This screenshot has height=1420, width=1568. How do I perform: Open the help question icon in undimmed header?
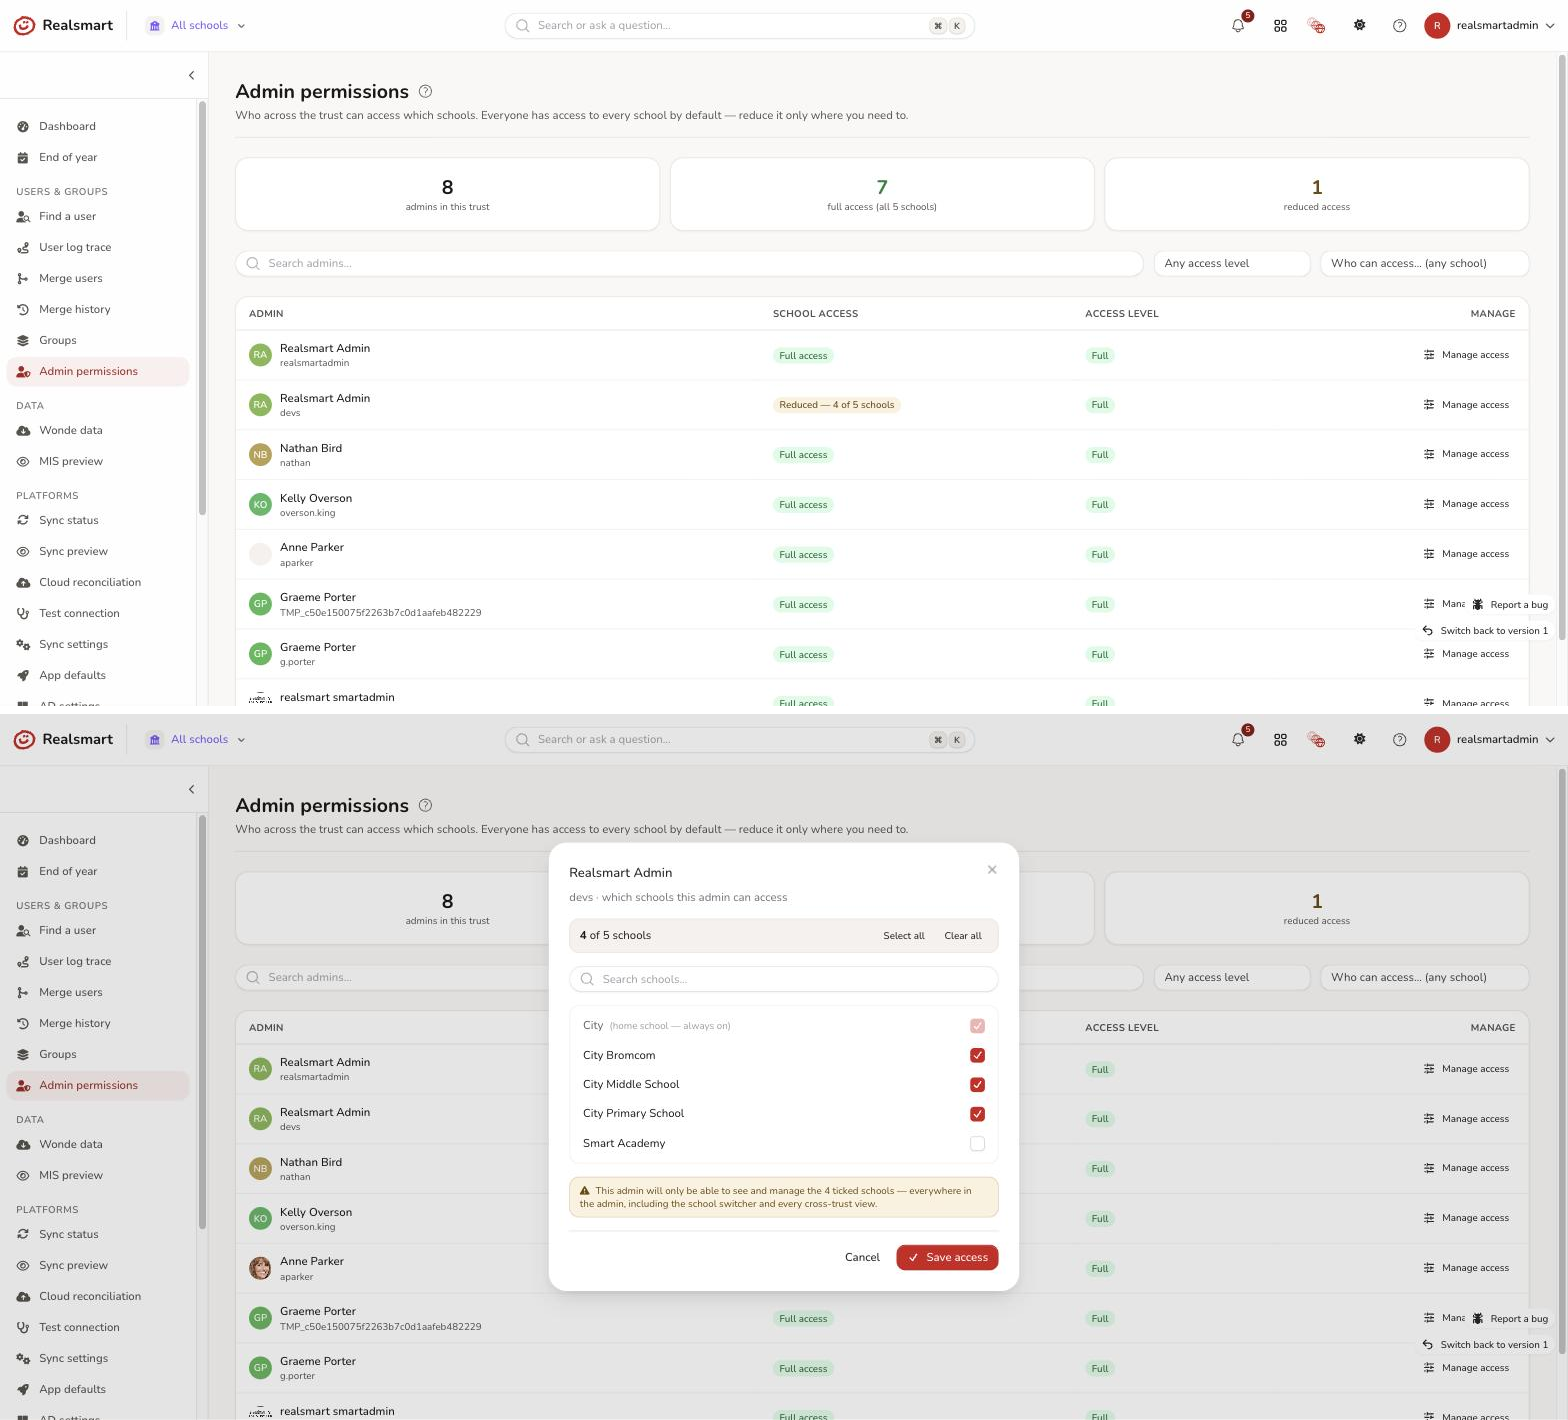pyautogui.click(x=1399, y=26)
